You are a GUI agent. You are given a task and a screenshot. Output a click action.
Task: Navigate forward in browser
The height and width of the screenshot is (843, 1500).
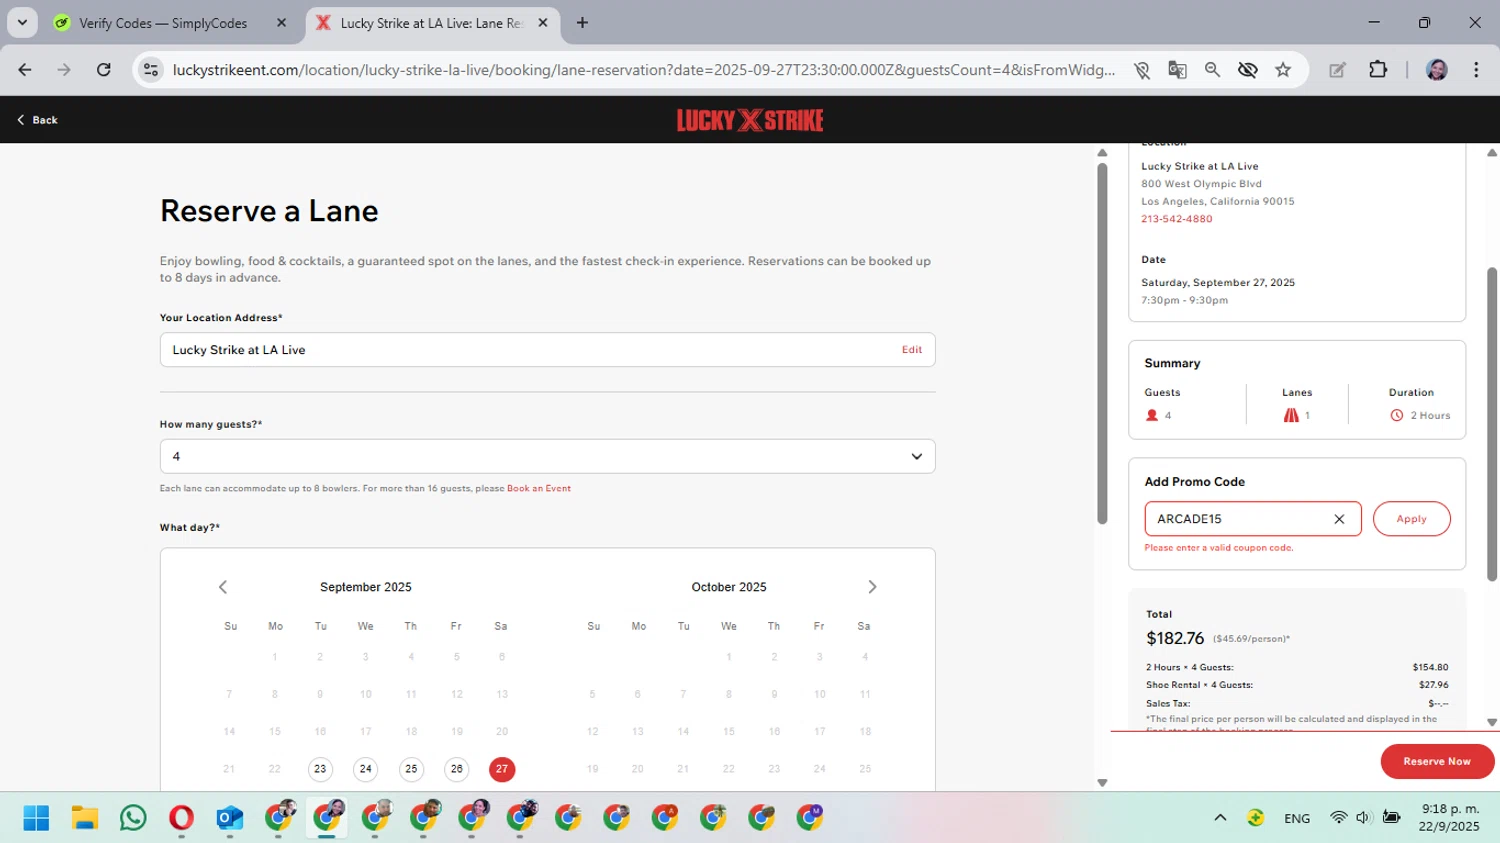(64, 70)
